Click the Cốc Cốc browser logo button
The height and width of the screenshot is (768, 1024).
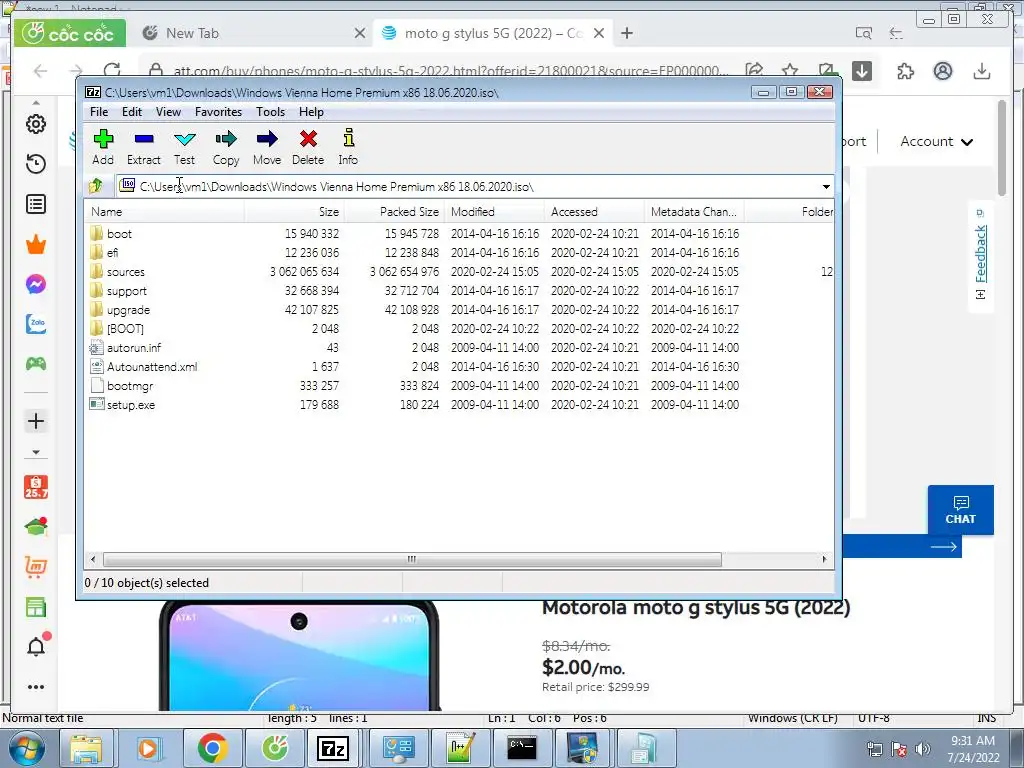coord(69,33)
